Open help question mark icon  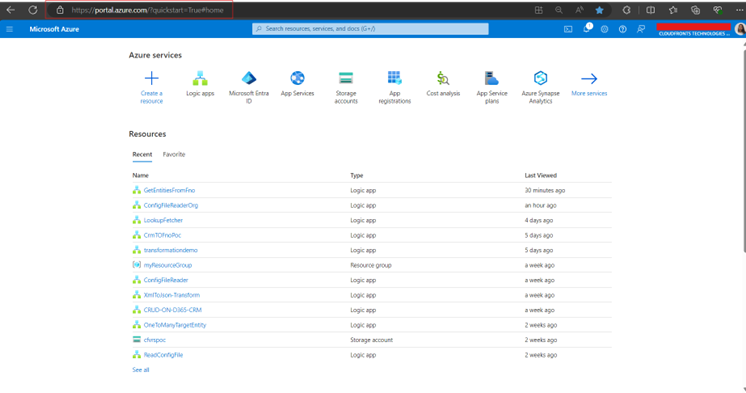pos(622,29)
